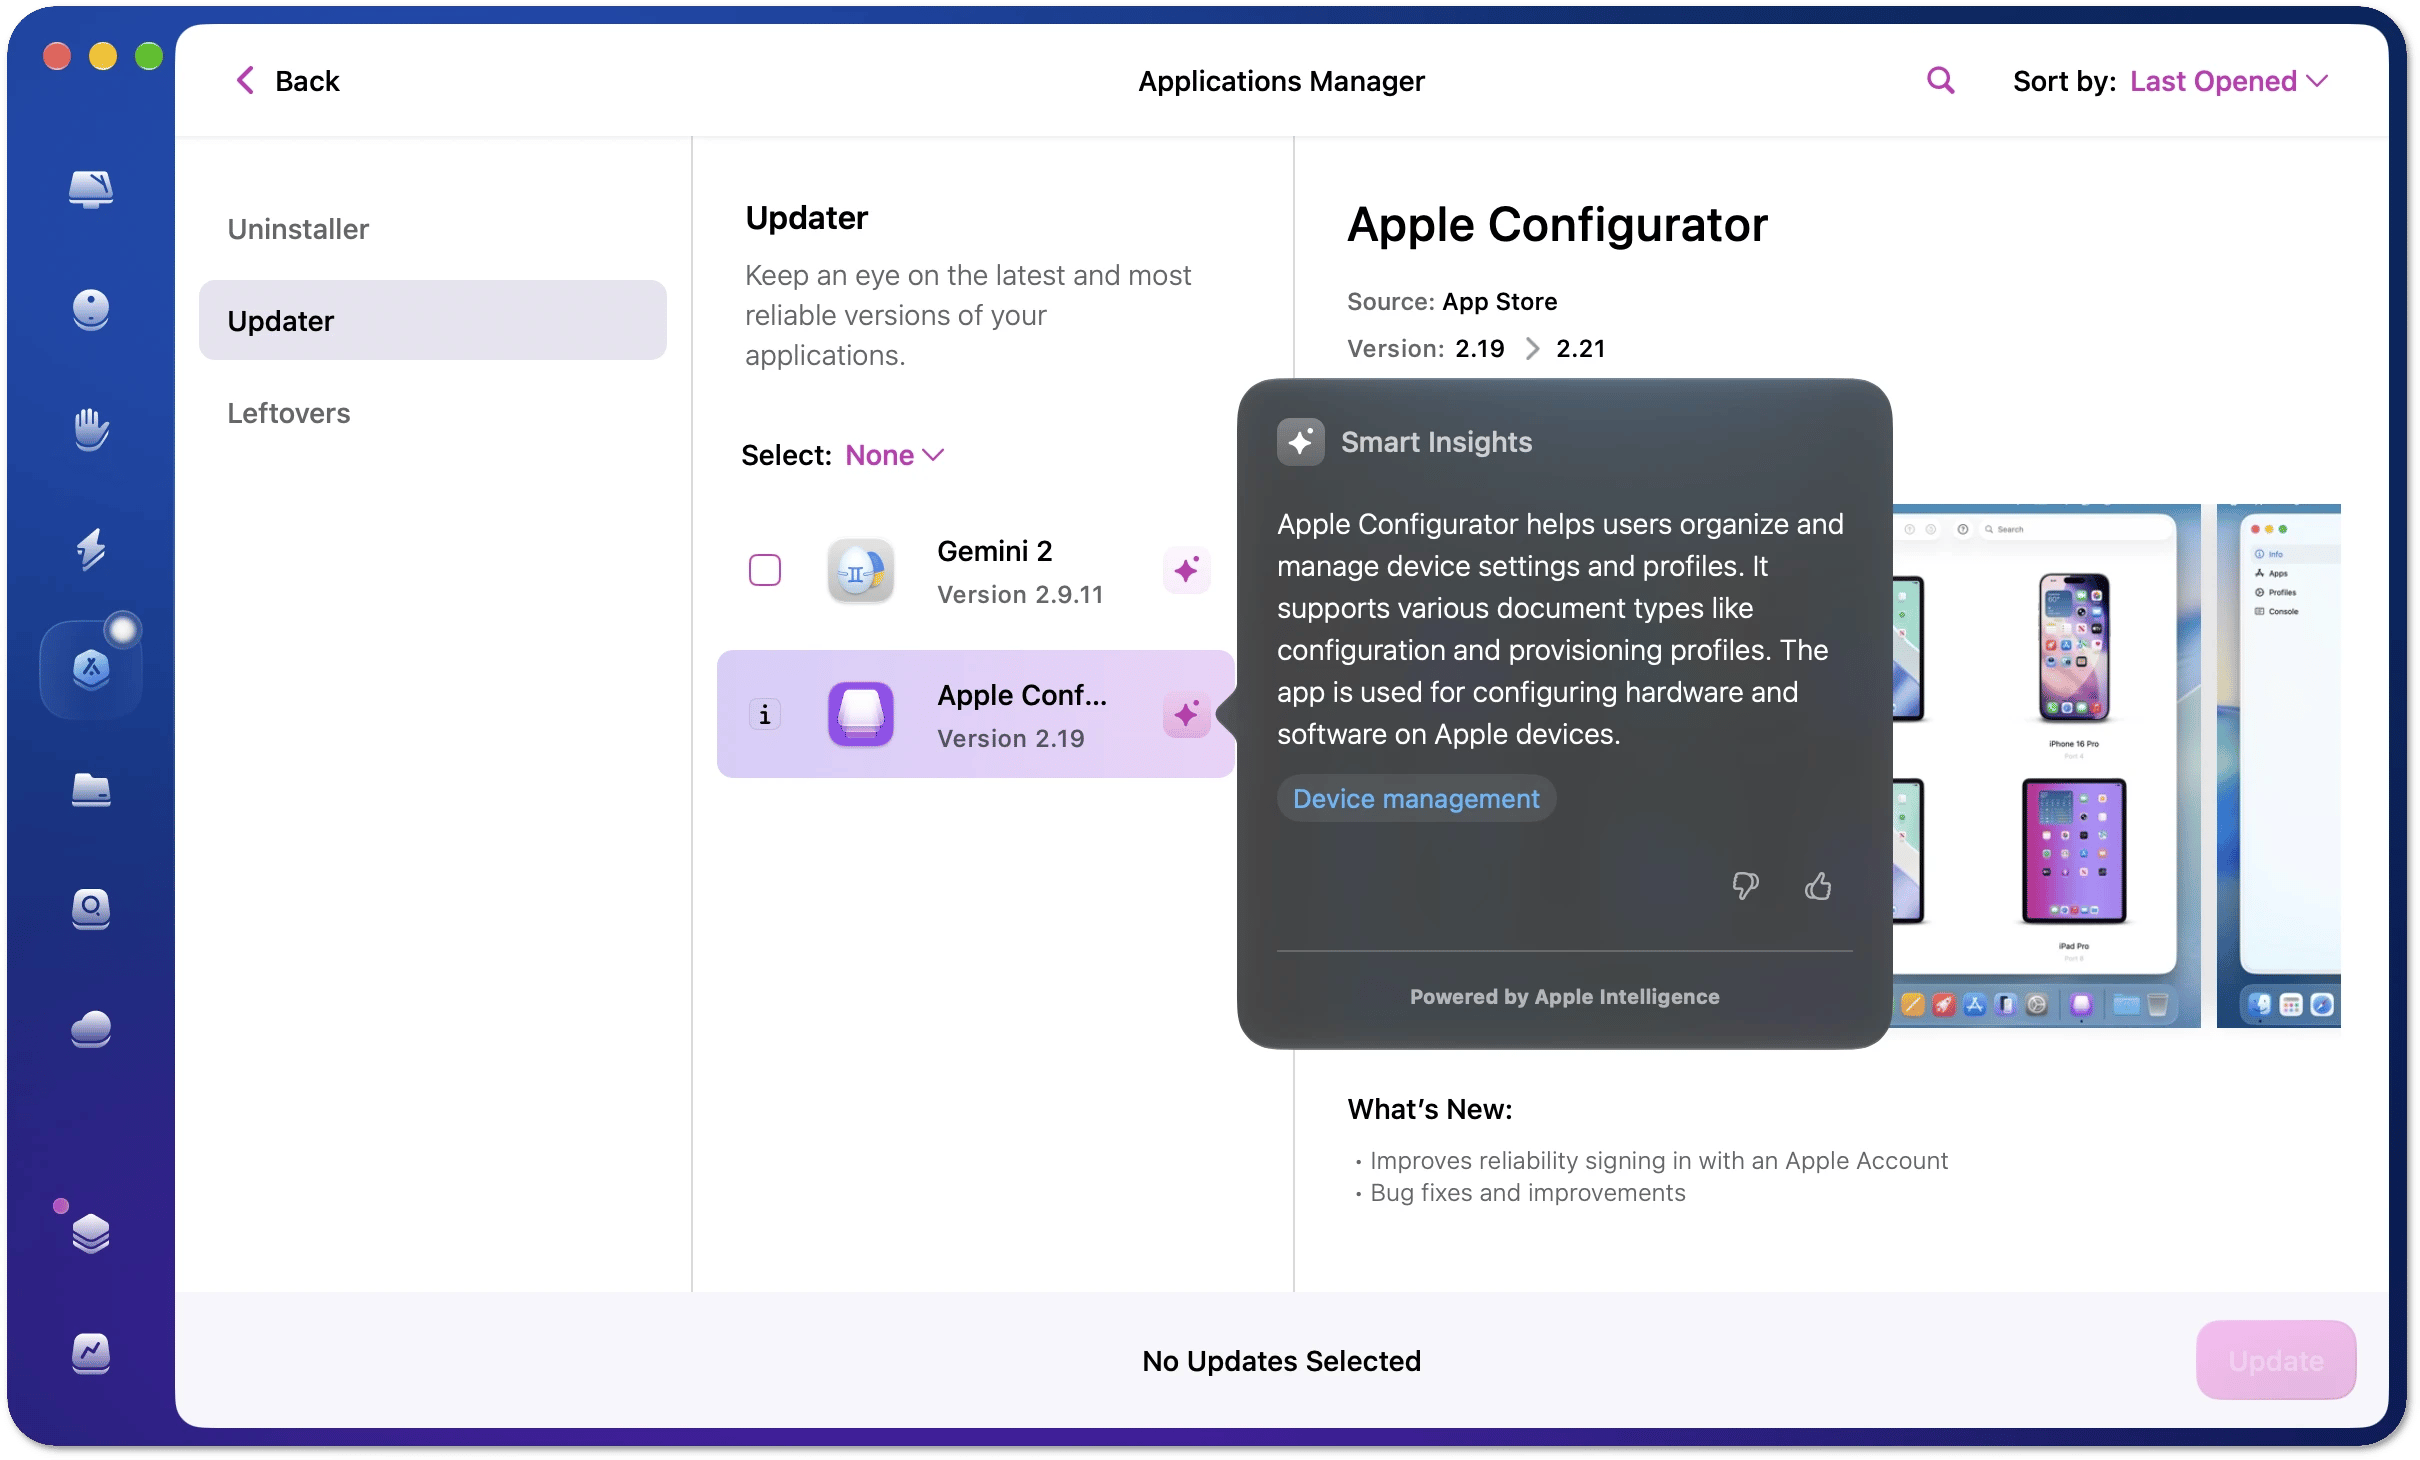The image size is (2420, 1460).
Task: Click the Powered by Apple Intelligence text
Action: tap(1564, 996)
